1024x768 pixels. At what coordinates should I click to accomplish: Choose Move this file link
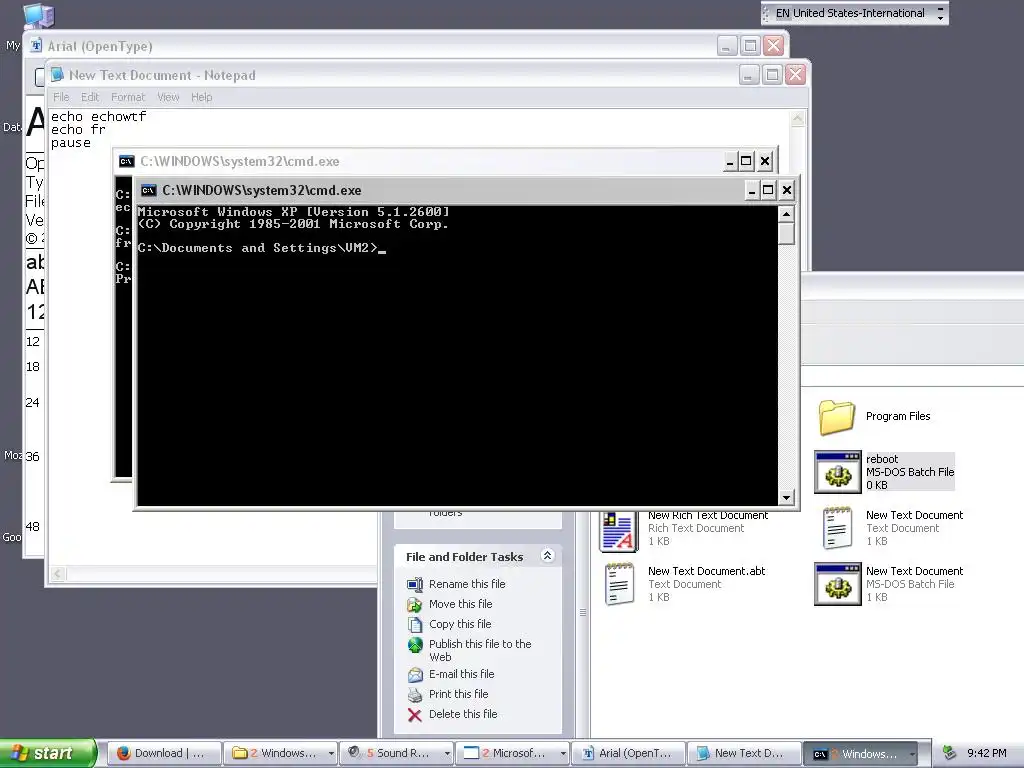coord(460,604)
